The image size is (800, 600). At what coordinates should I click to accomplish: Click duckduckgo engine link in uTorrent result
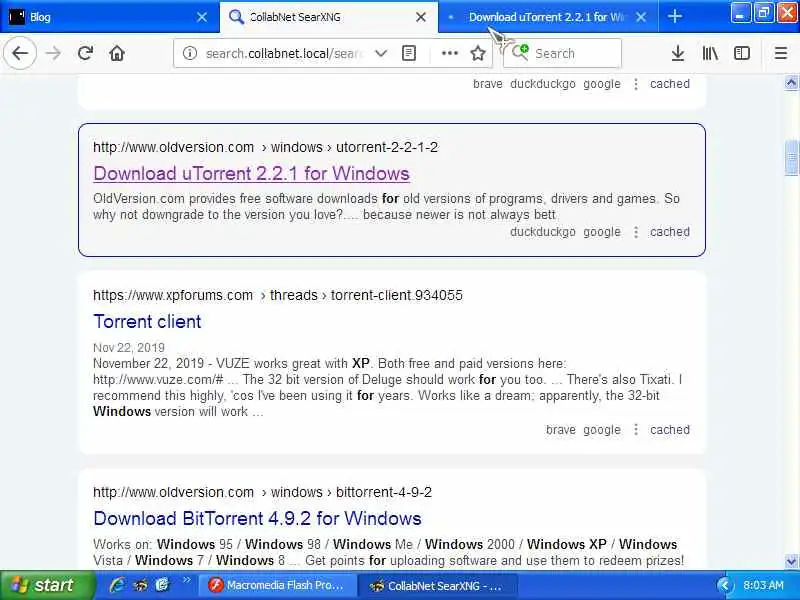543,232
